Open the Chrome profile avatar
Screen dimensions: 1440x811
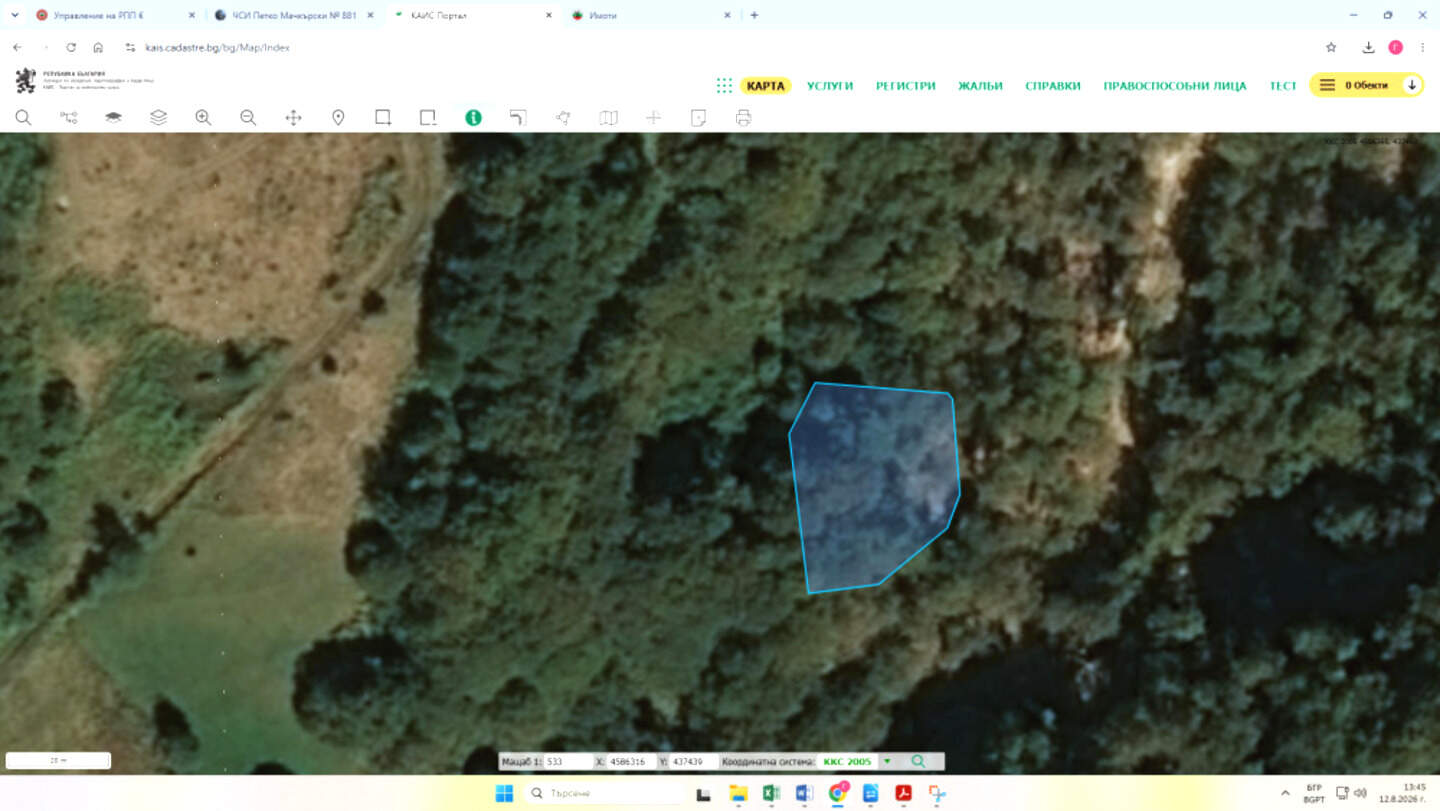click(1395, 47)
